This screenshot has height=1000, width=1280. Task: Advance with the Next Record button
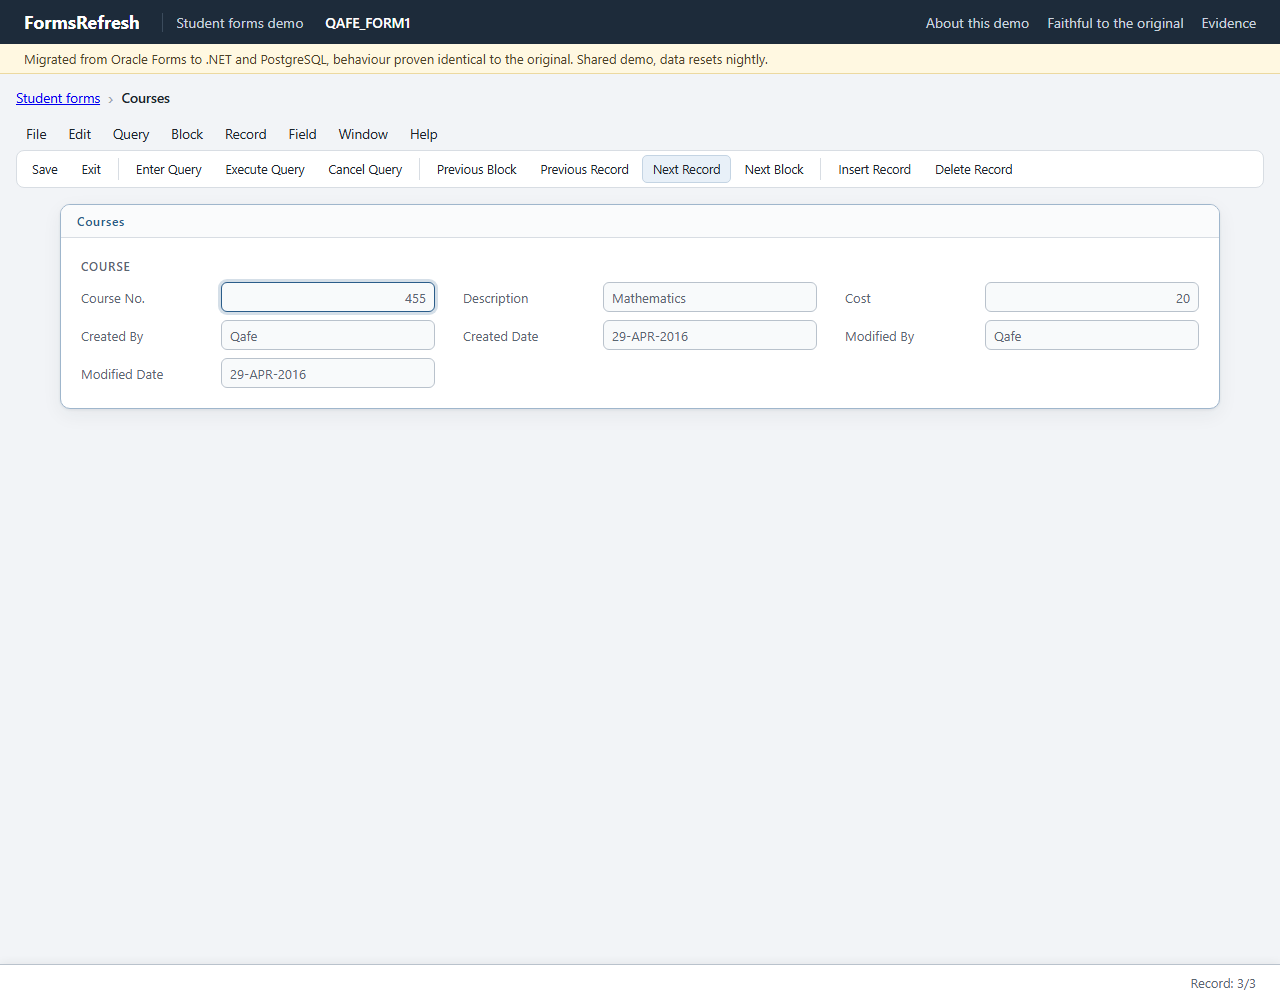pos(687,169)
